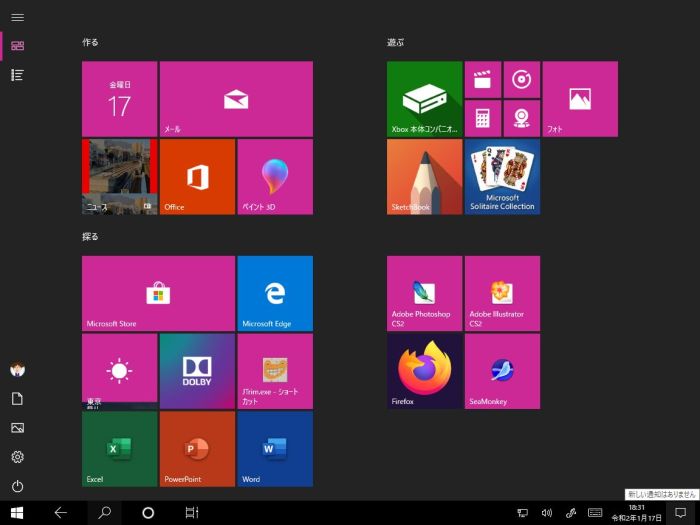Open the Power options button
The height and width of the screenshot is (525, 700).
click(x=17, y=486)
